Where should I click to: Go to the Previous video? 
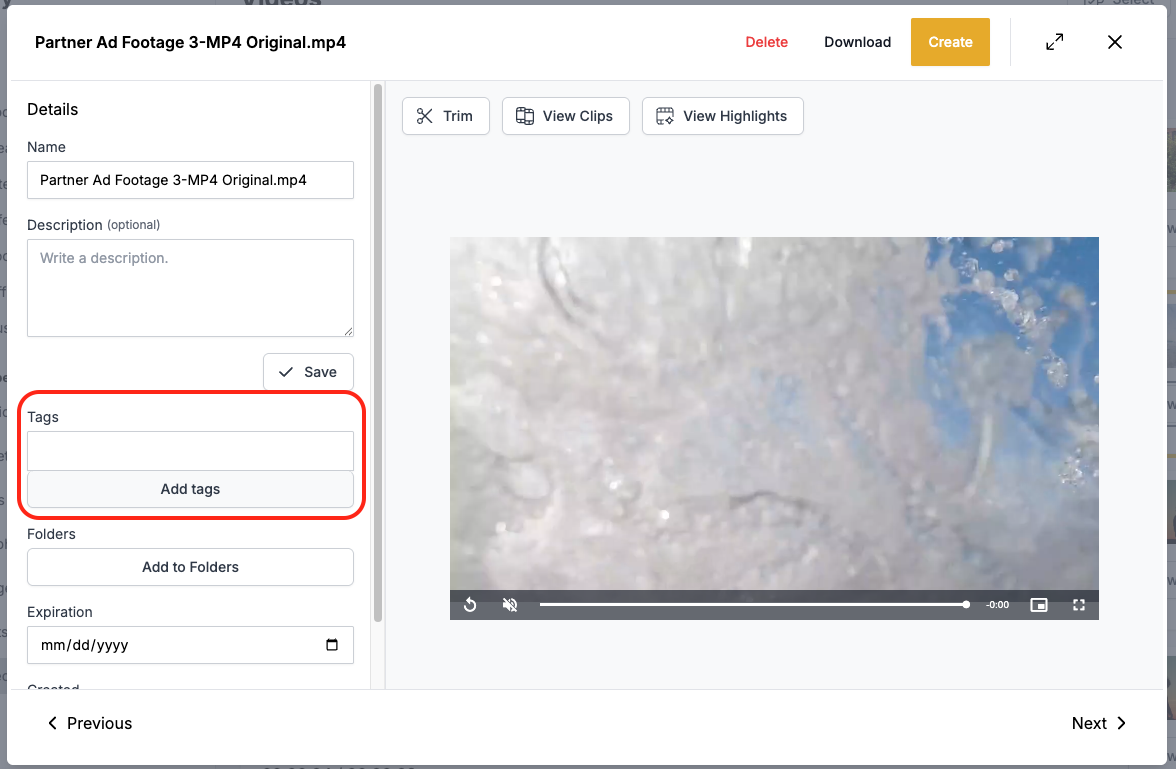pyautogui.click(x=89, y=723)
